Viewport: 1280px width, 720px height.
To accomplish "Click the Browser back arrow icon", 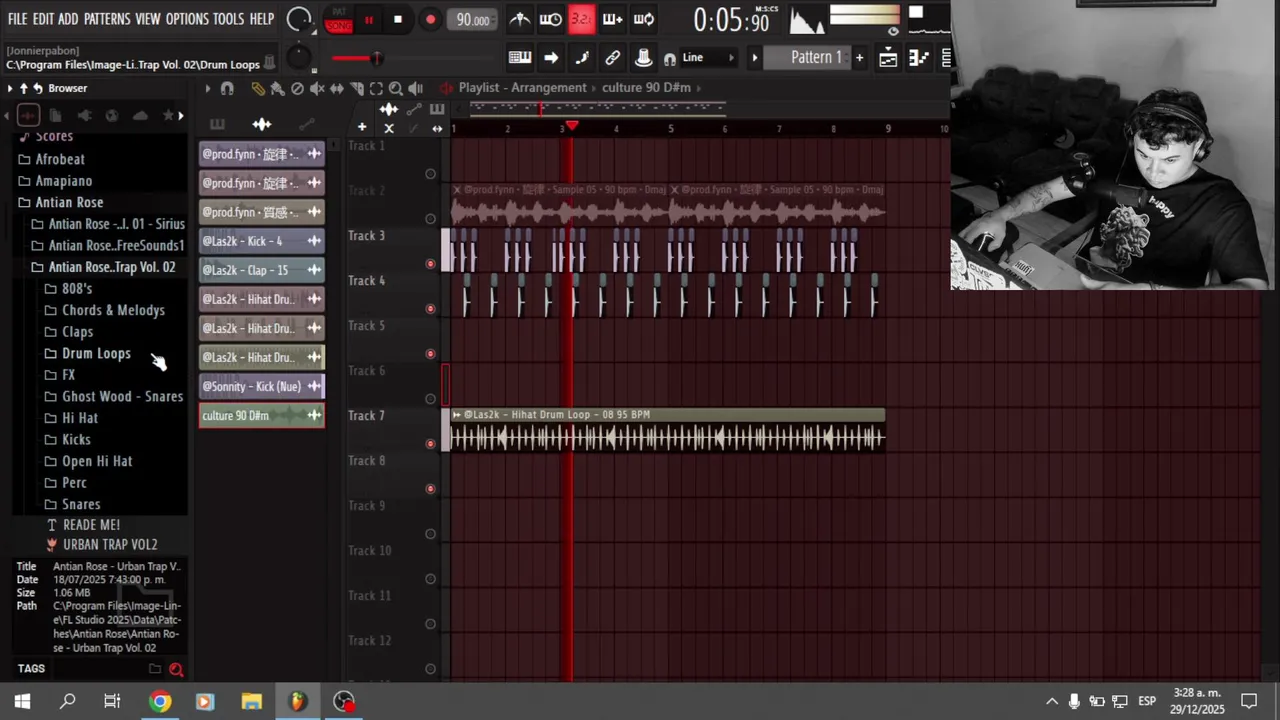I will [38, 89].
